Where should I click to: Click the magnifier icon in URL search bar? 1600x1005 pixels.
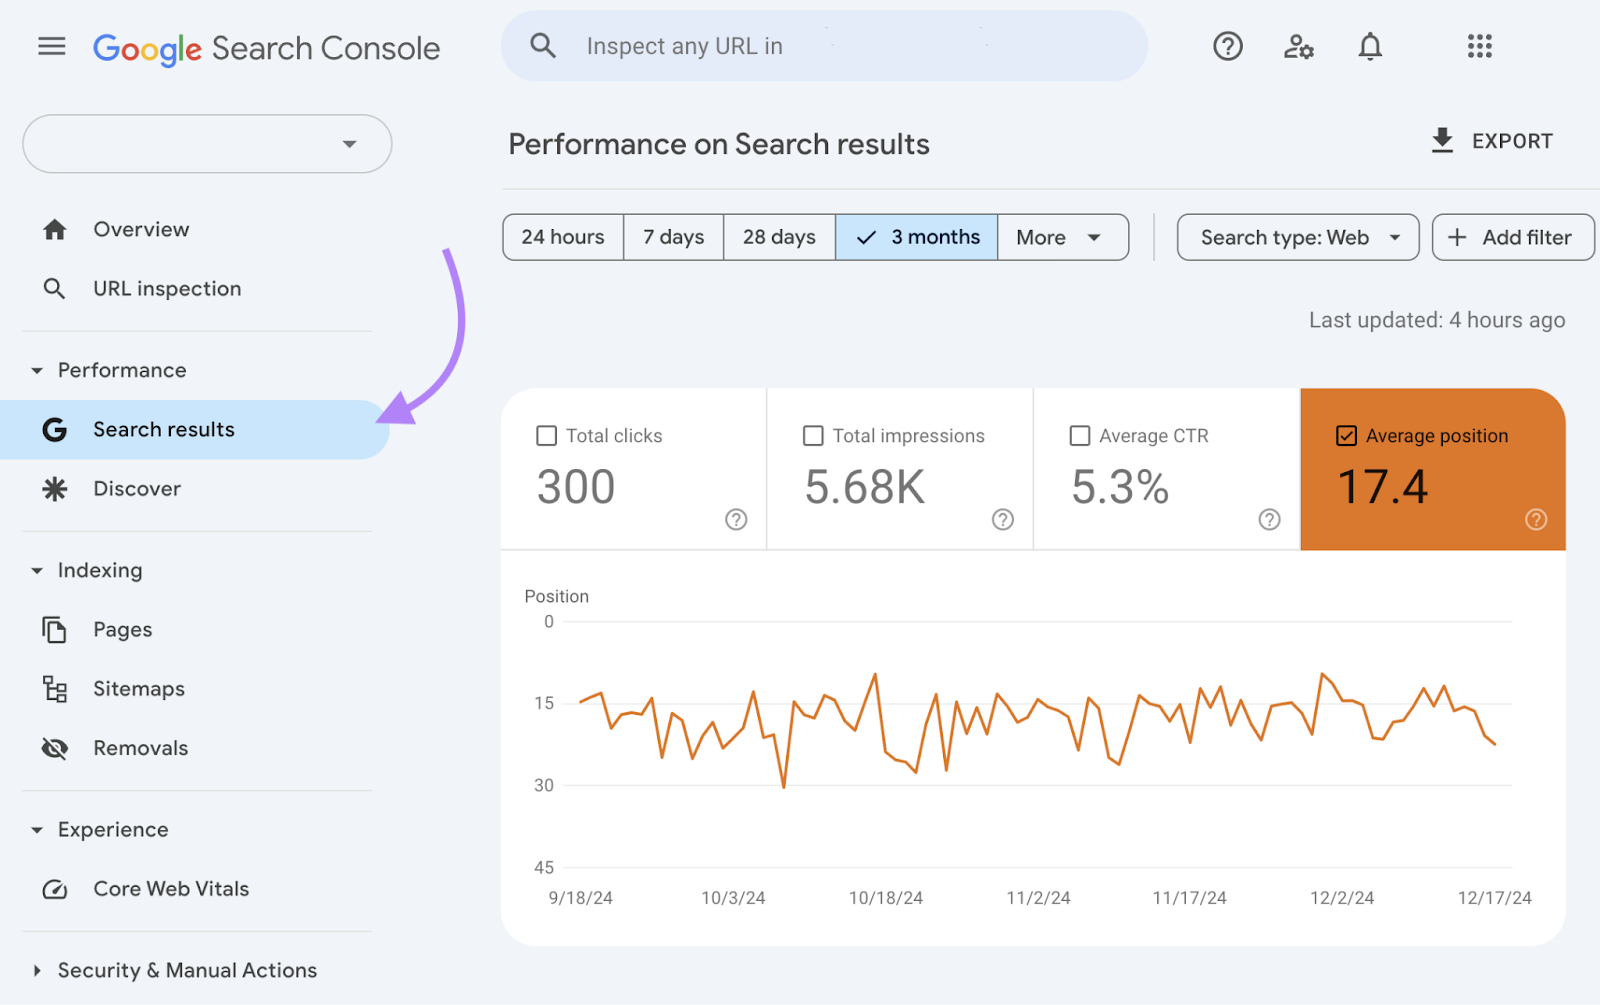(x=543, y=45)
